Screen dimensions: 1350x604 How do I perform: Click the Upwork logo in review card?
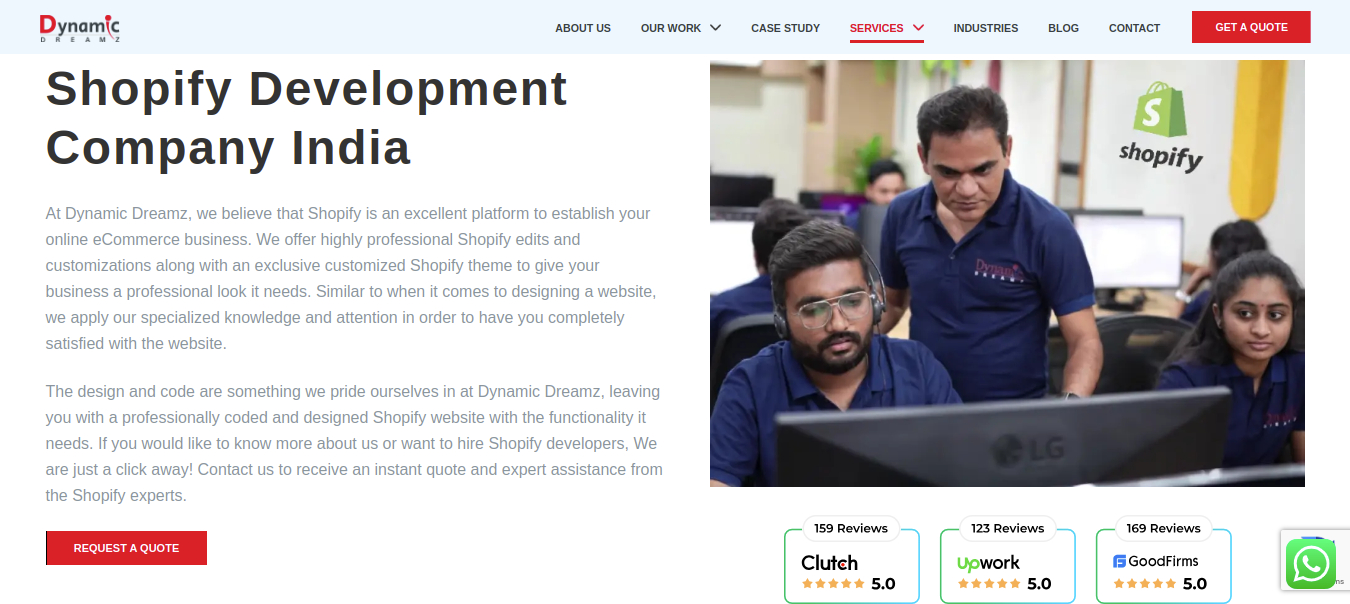click(x=988, y=563)
